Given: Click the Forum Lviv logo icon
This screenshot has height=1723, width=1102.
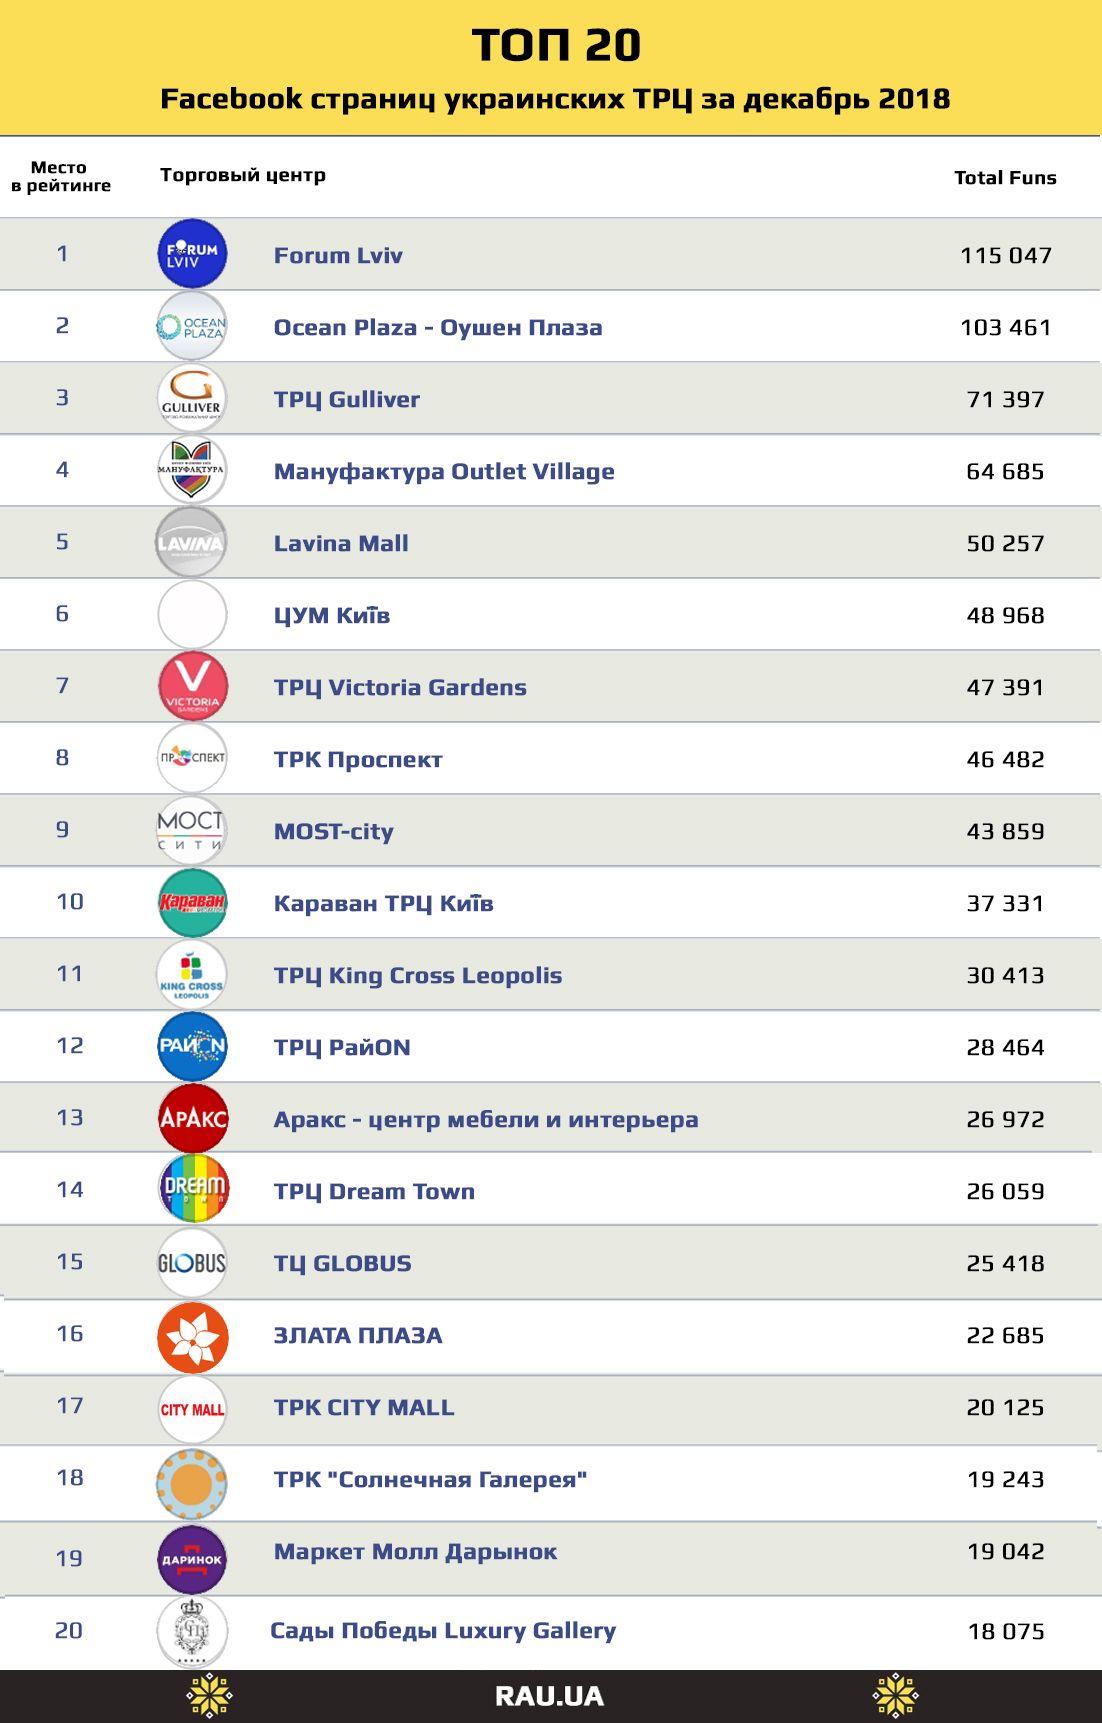Looking at the screenshot, I should coord(192,254).
